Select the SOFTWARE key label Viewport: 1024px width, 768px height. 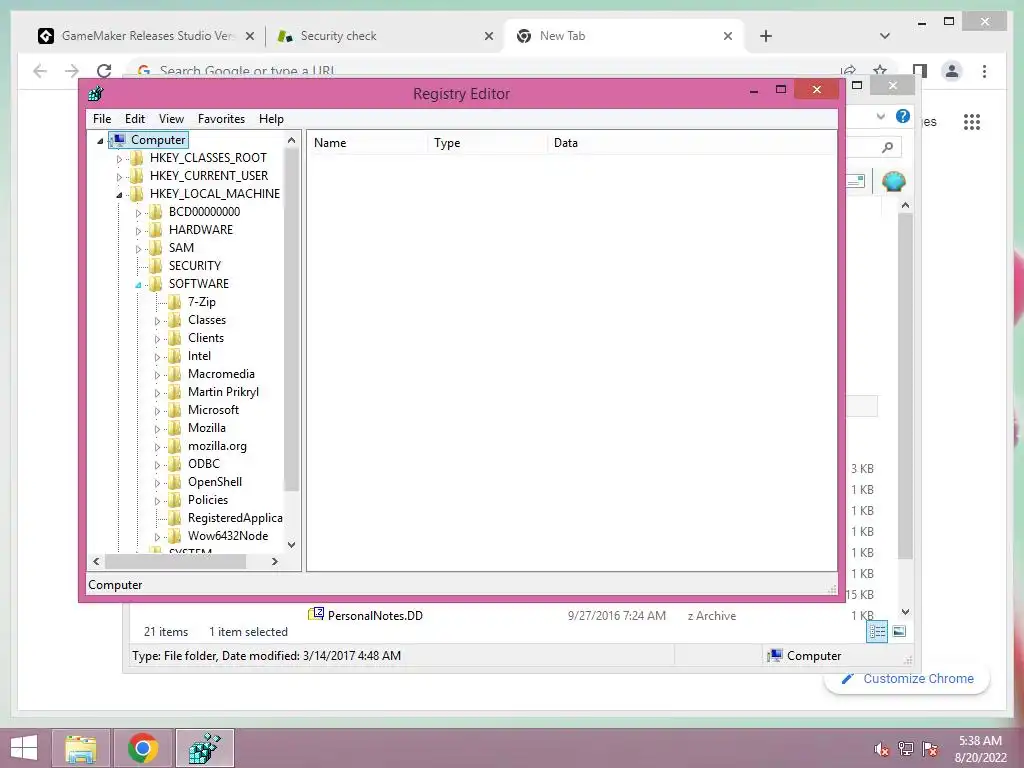coord(199,283)
